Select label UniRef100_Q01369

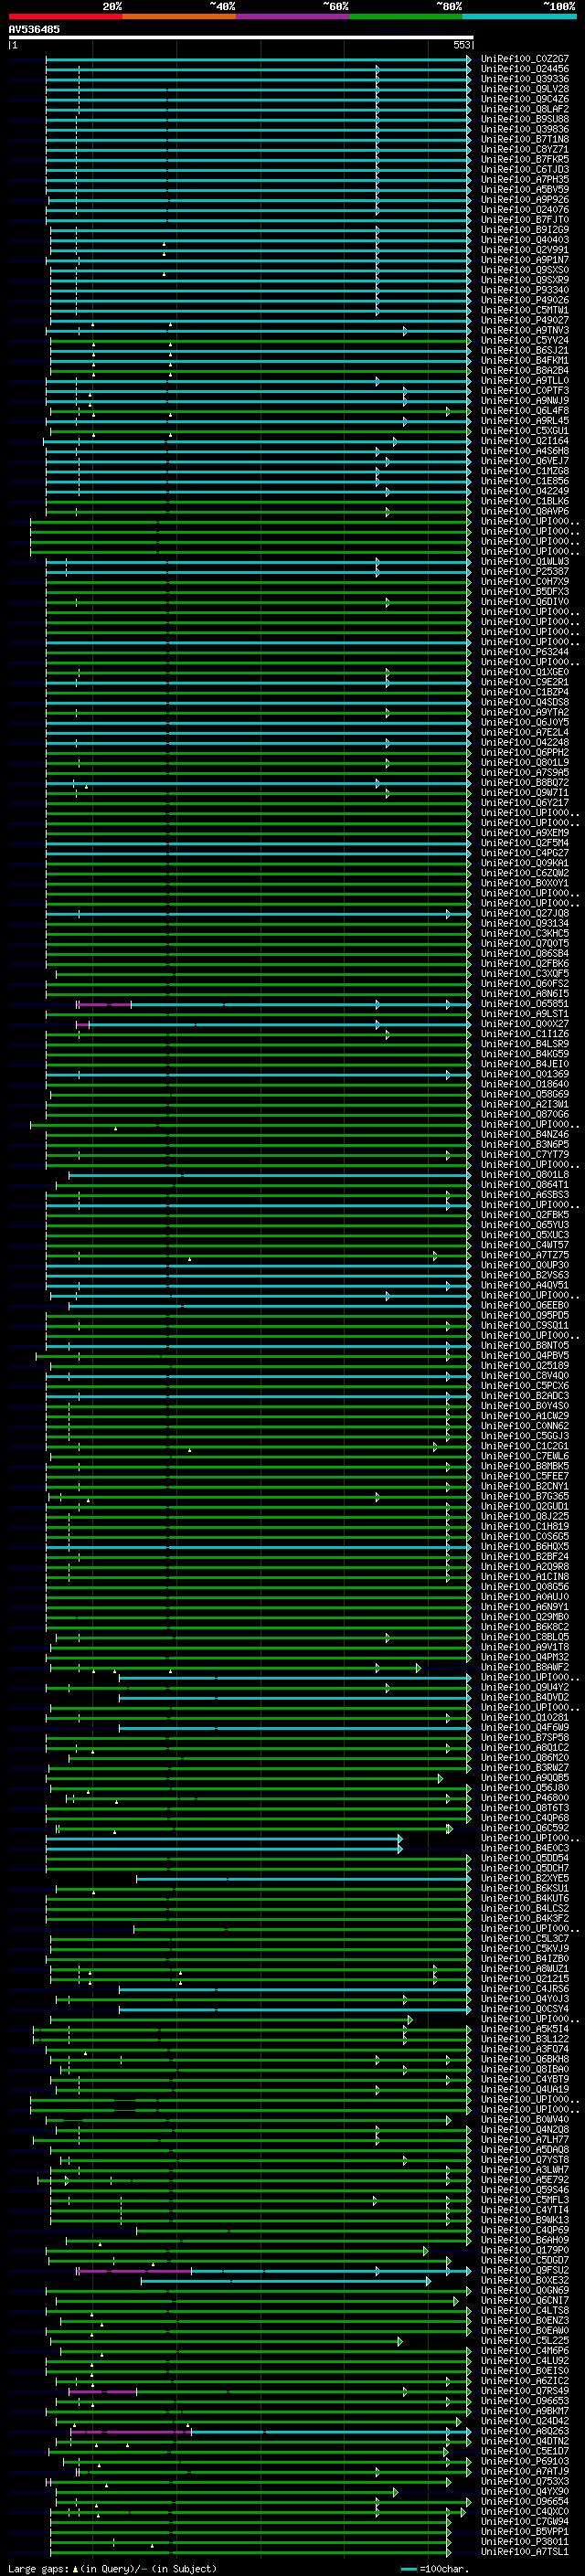tap(525, 1074)
